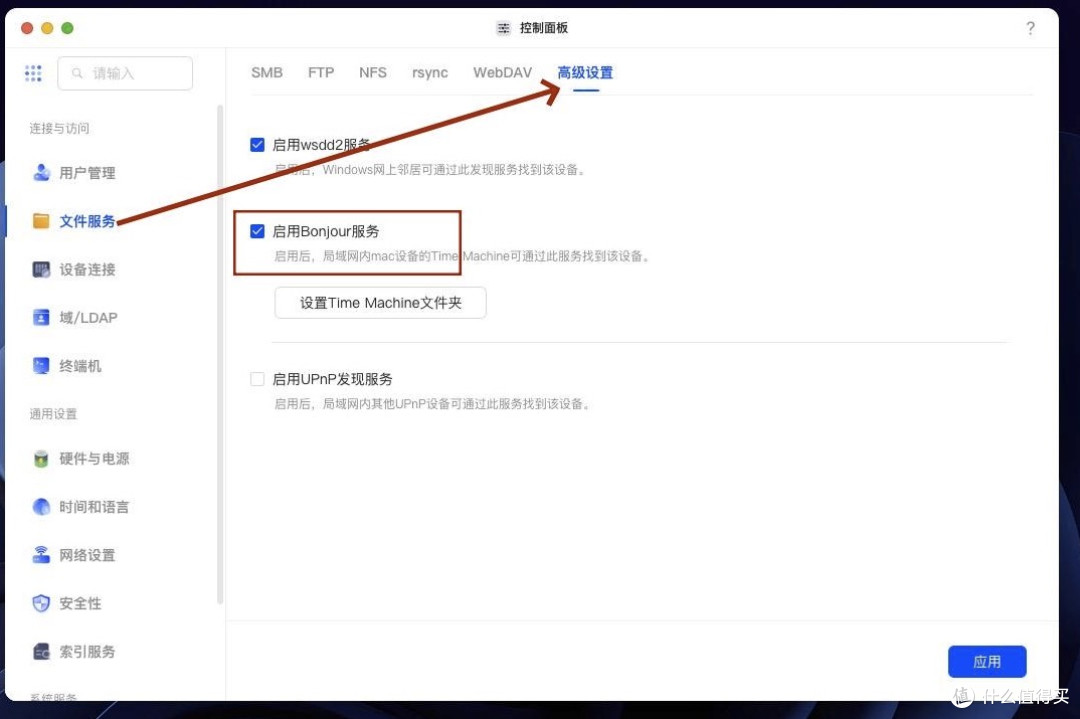This screenshot has height=719, width=1080.
Task: Switch to the FTP tab
Action: pyautogui.click(x=321, y=72)
